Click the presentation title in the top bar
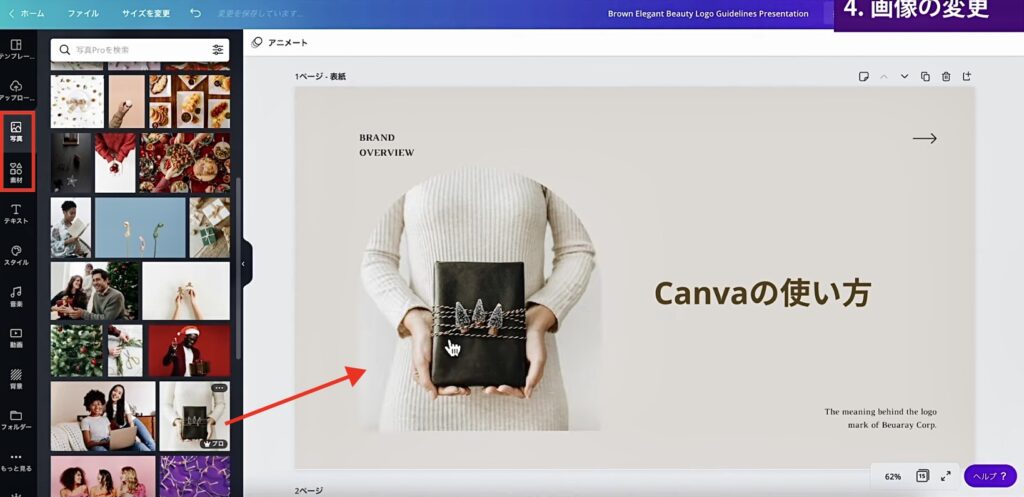This screenshot has width=1024, height=497. [x=708, y=14]
